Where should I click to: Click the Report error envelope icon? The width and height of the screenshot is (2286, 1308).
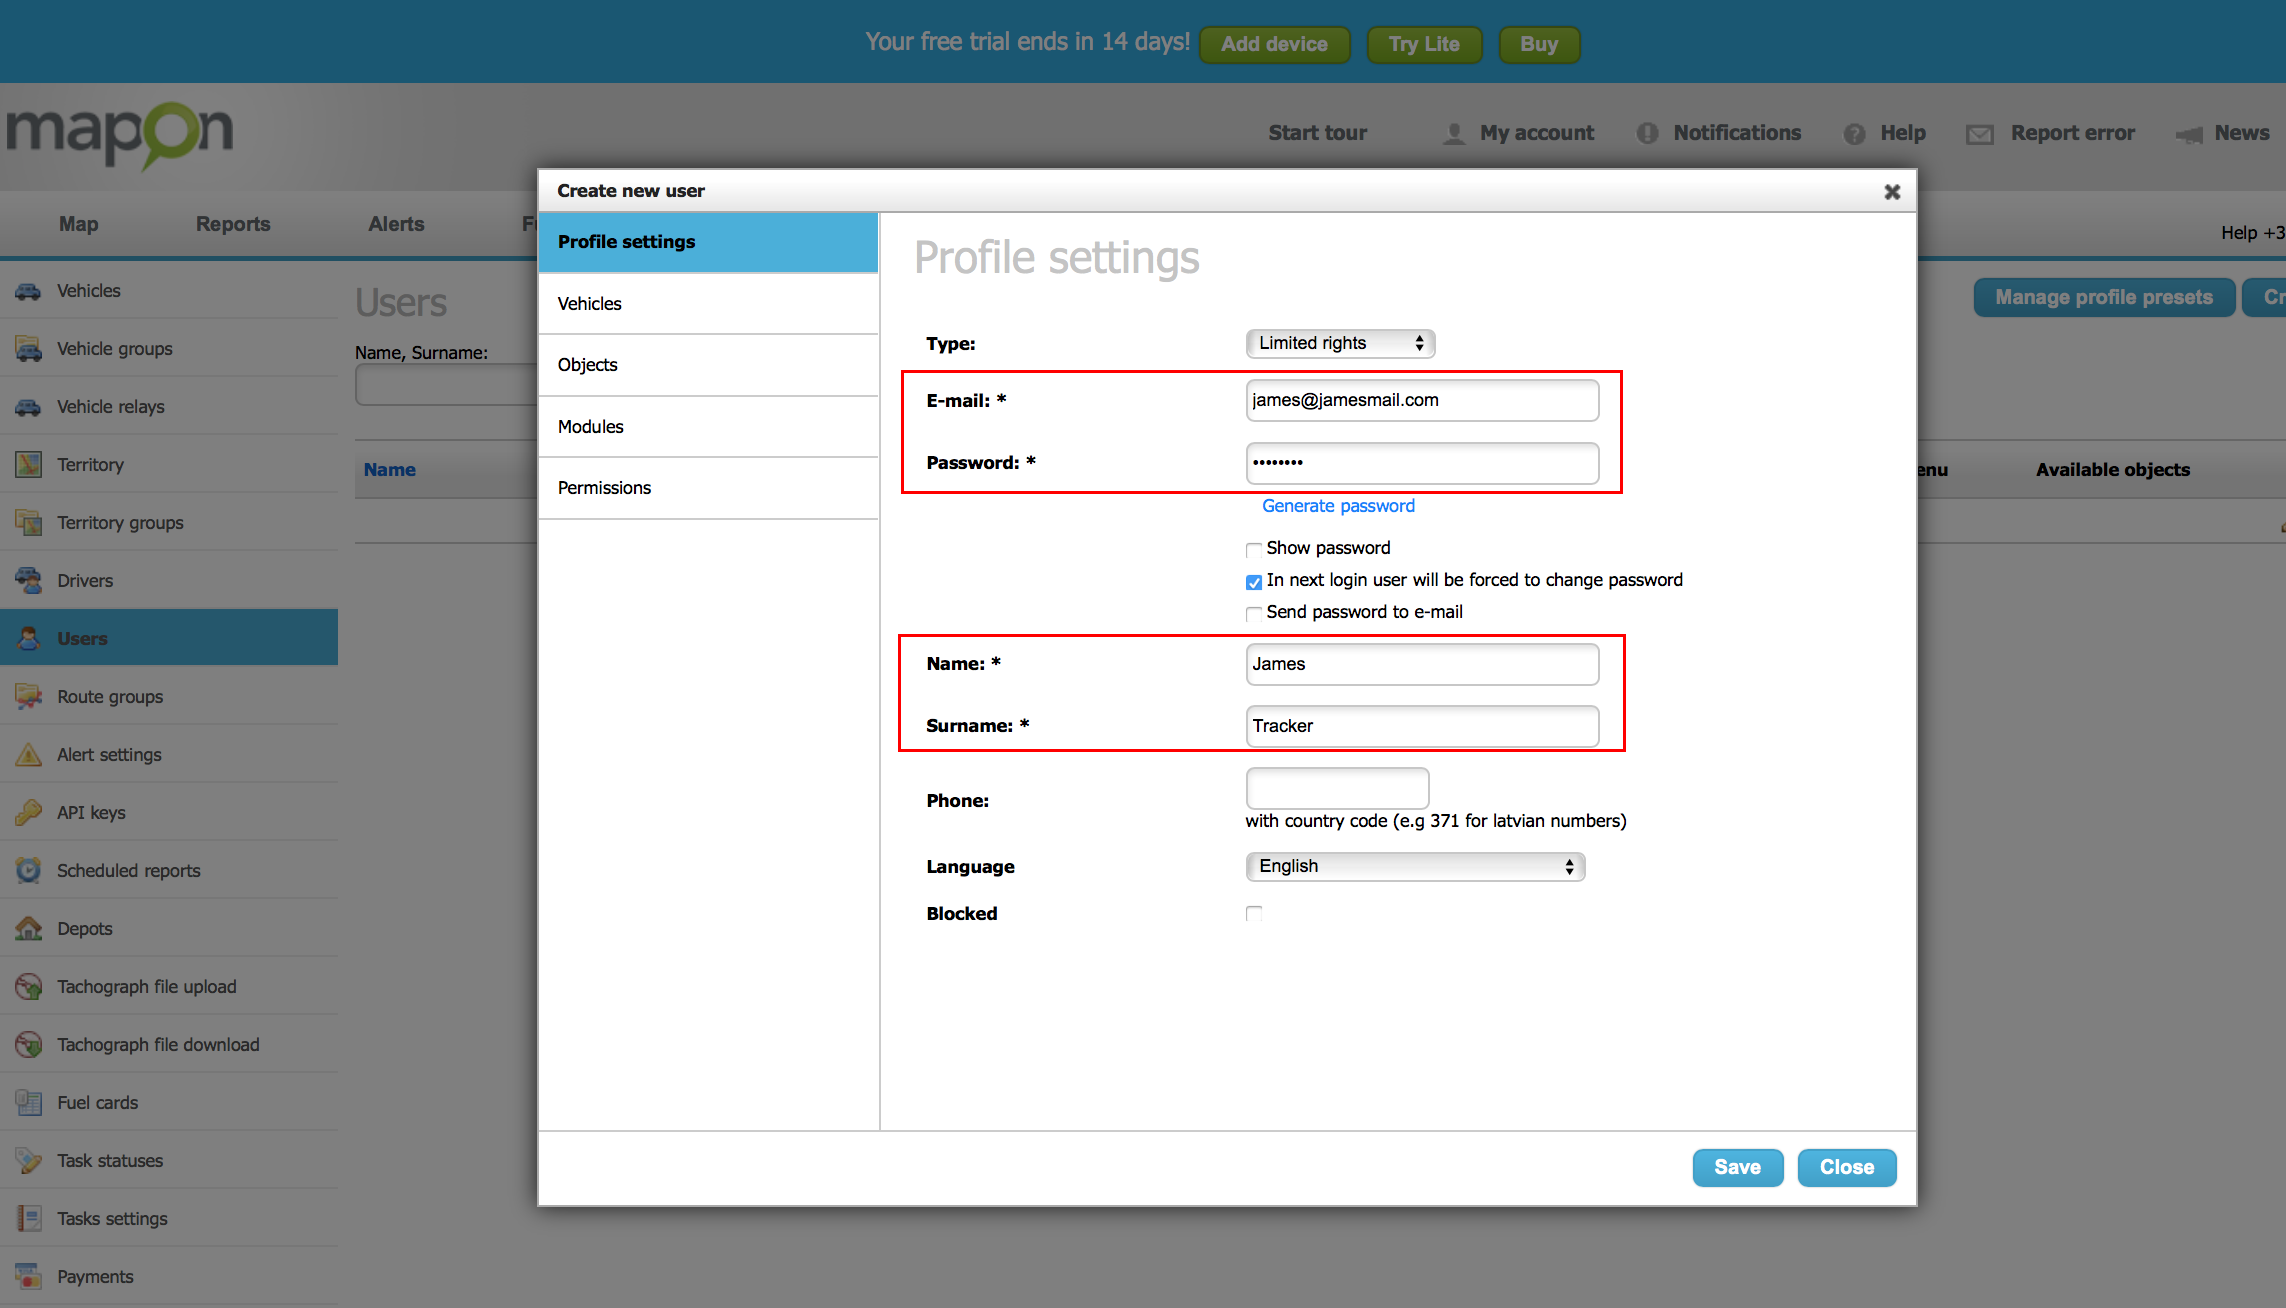point(1979,134)
